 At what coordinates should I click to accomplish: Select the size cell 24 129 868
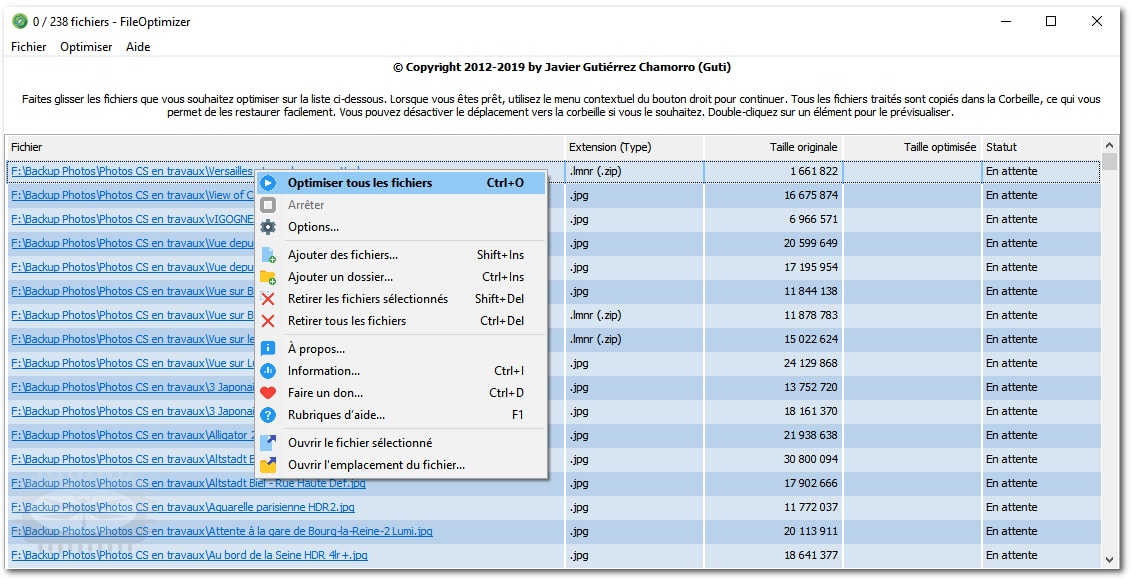pos(773,364)
